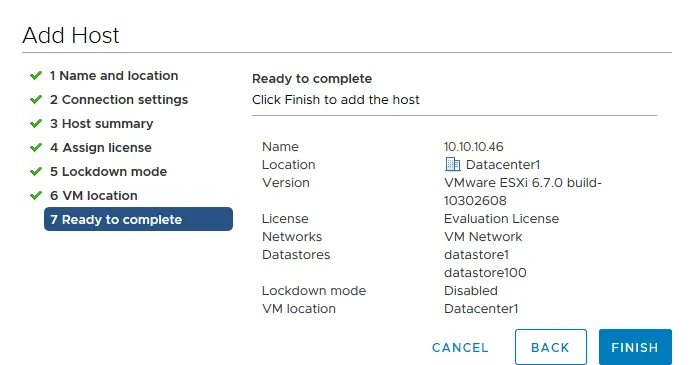Image resolution: width=694 pixels, height=365 pixels.
Task: Return to step 5 Lockdown mode
Action: 108,171
